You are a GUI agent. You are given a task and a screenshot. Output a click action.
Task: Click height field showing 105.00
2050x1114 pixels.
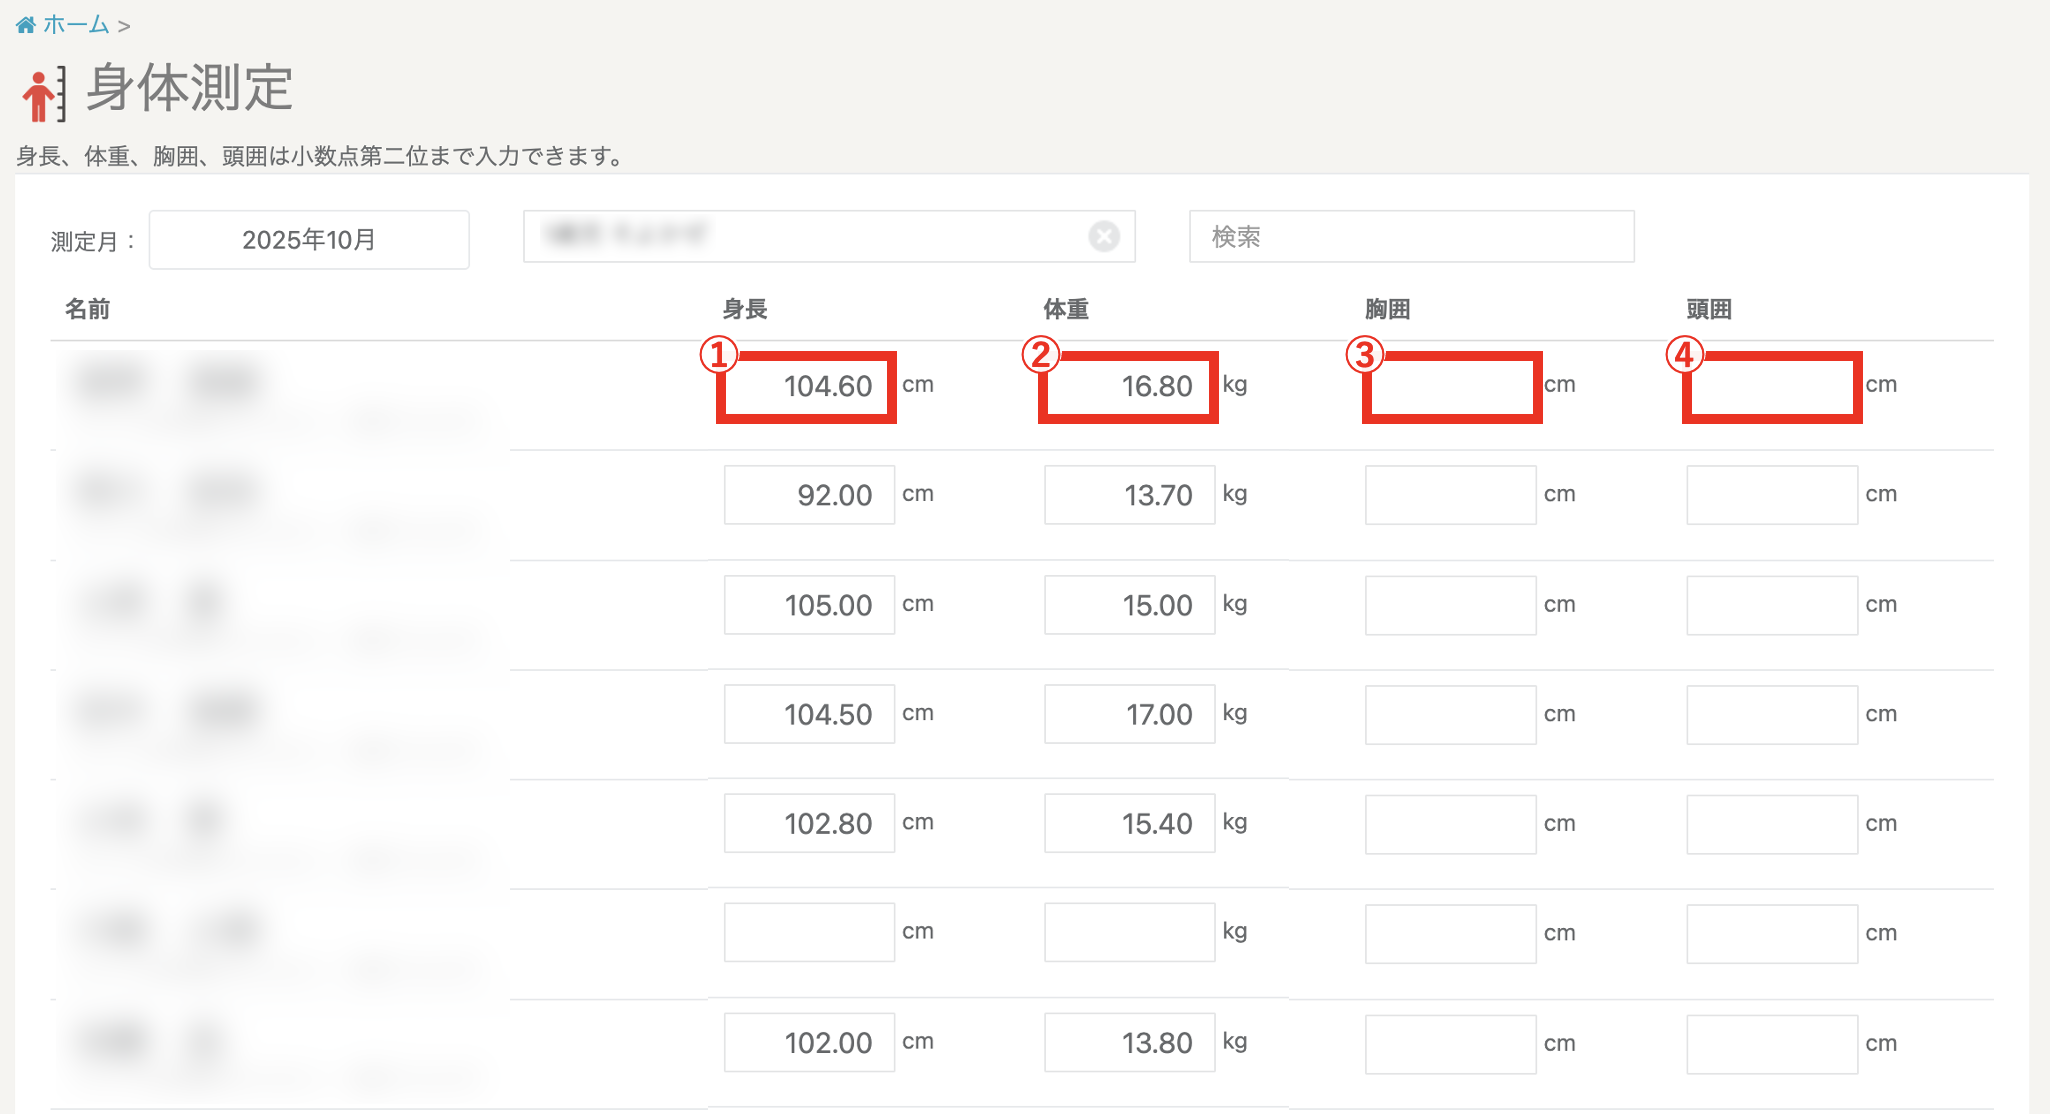pos(809,605)
